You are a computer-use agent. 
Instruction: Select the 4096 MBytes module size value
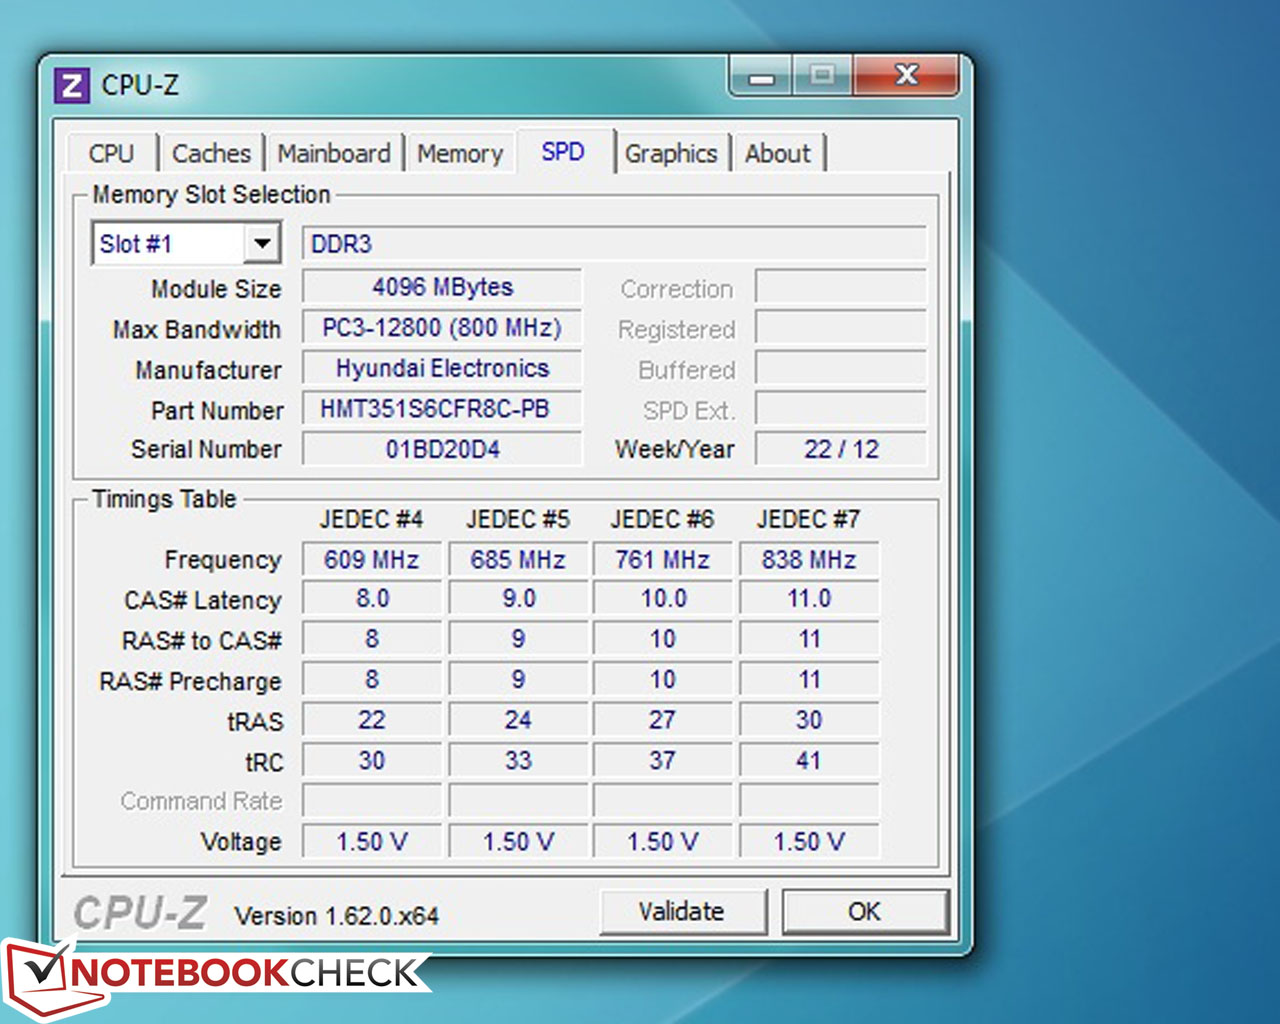coord(442,287)
